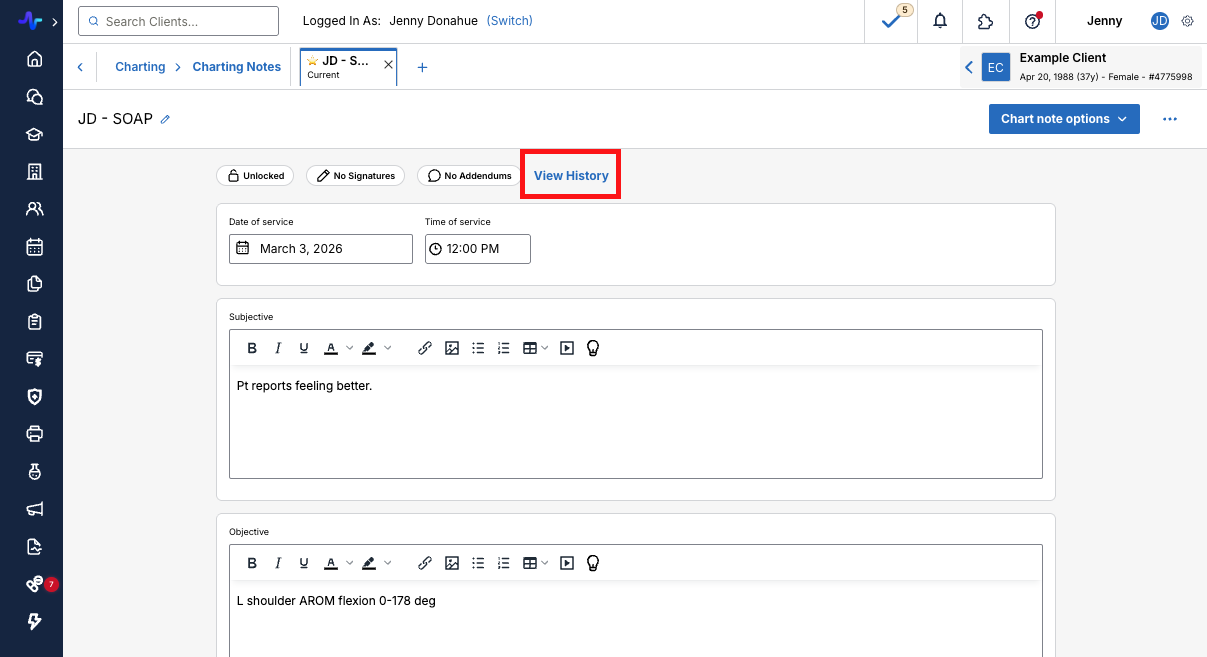Screen dimensions: 1207x657
Task: Go back with the breadcrumb arrow
Action: point(80,67)
